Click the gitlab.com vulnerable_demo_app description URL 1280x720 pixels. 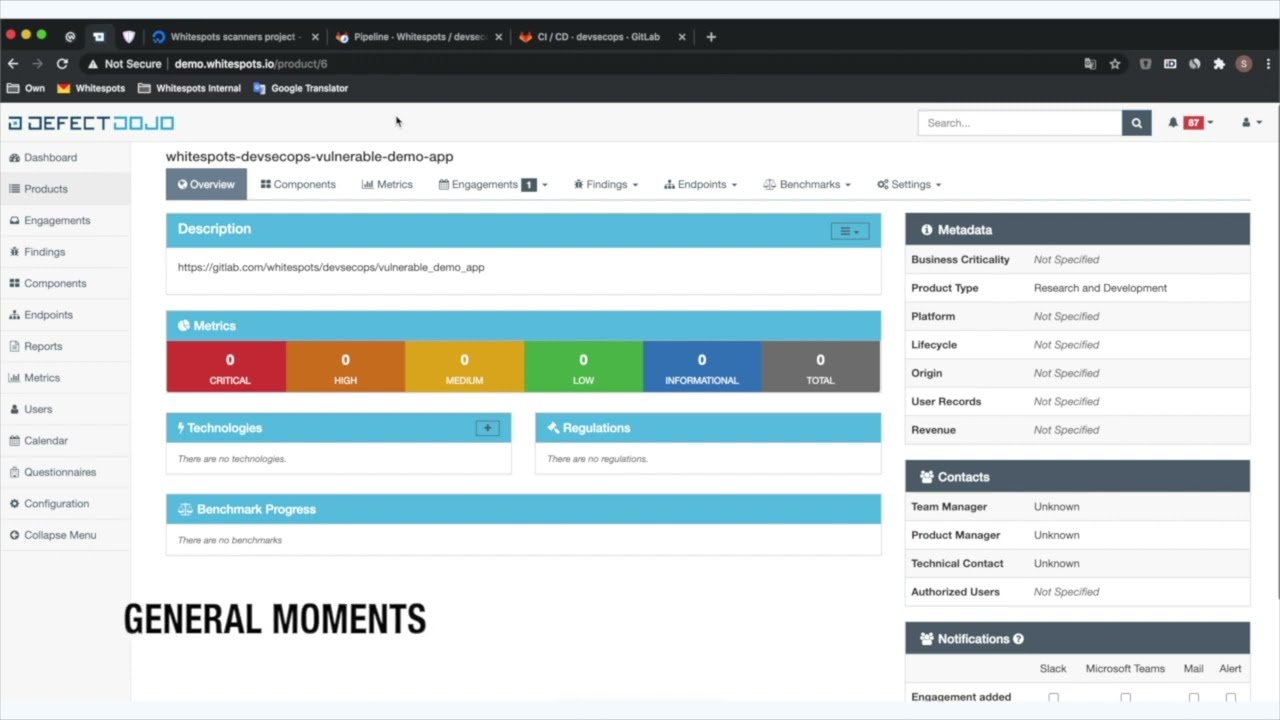click(x=331, y=268)
